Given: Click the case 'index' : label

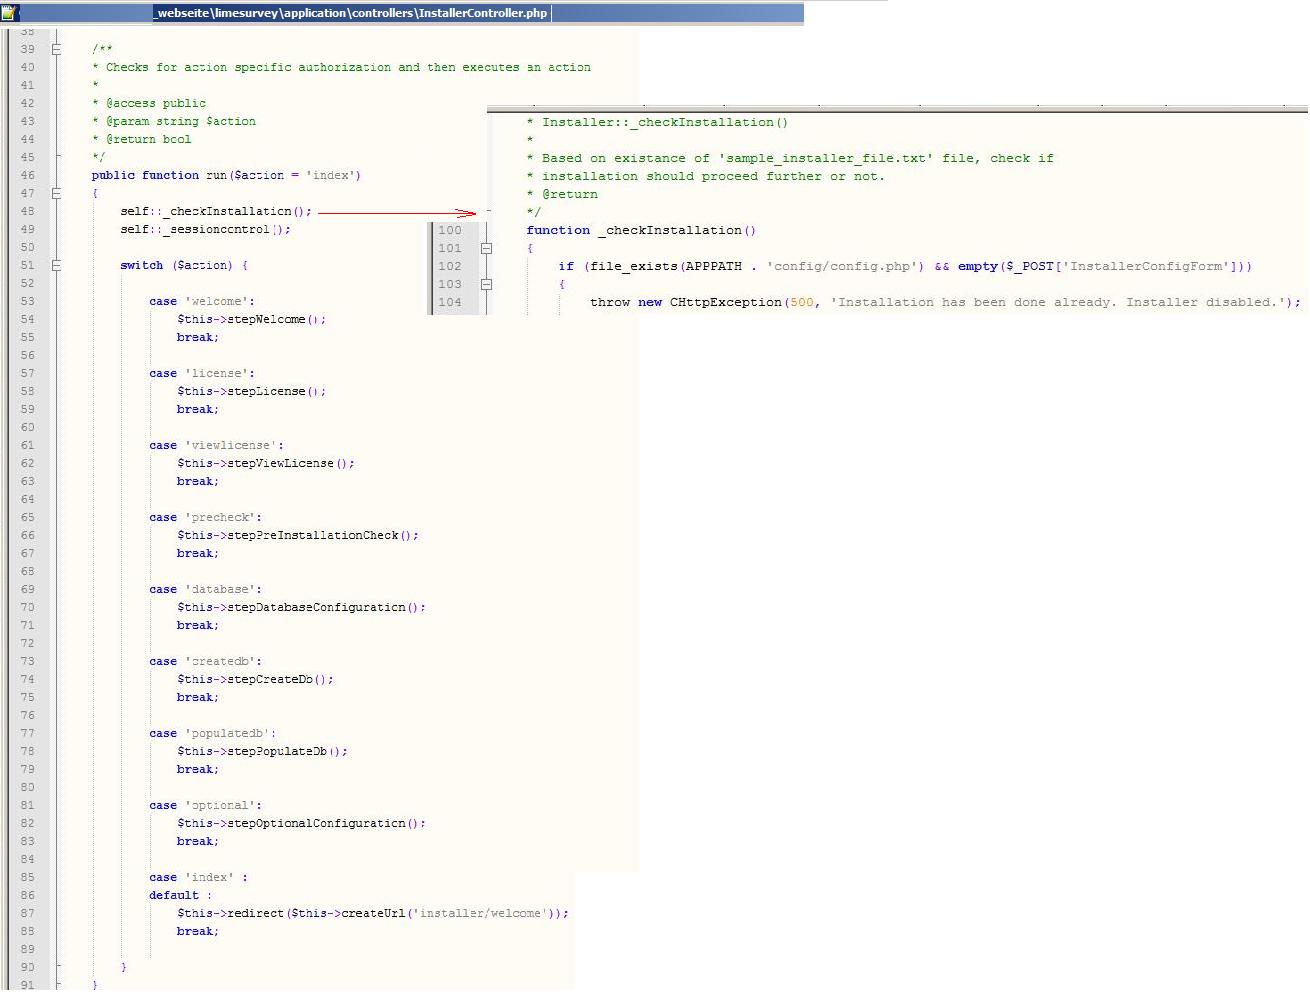Looking at the screenshot, I should coord(198,877).
